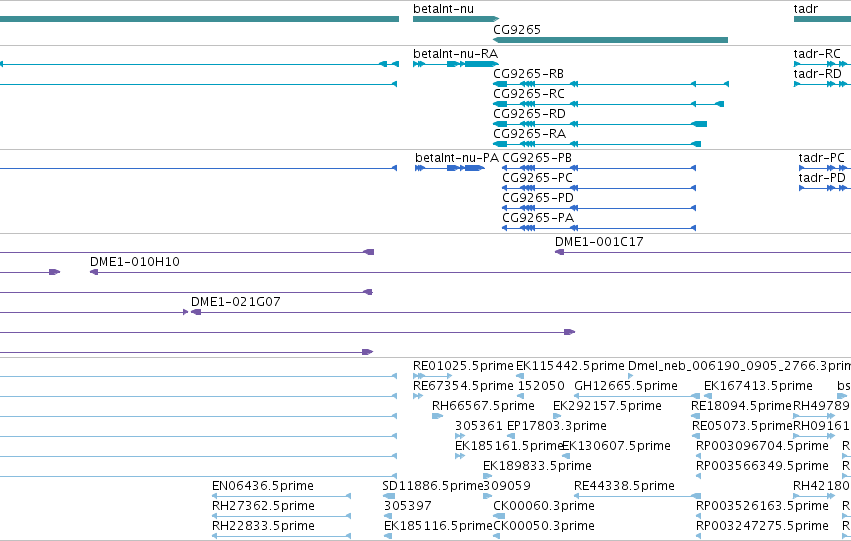Click EST RH22833.5prime
851x541 pixels.
(x=282, y=536)
